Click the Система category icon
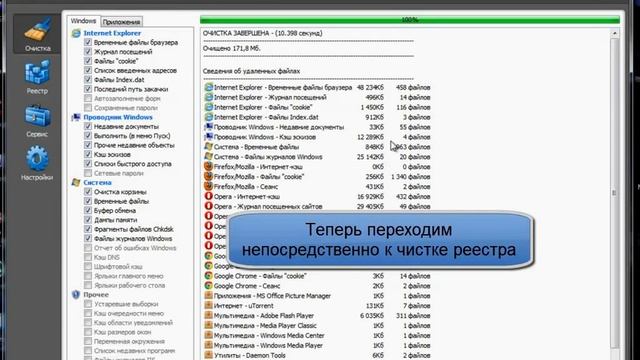Viewport: 640px width, 360px height. (76, 182)
